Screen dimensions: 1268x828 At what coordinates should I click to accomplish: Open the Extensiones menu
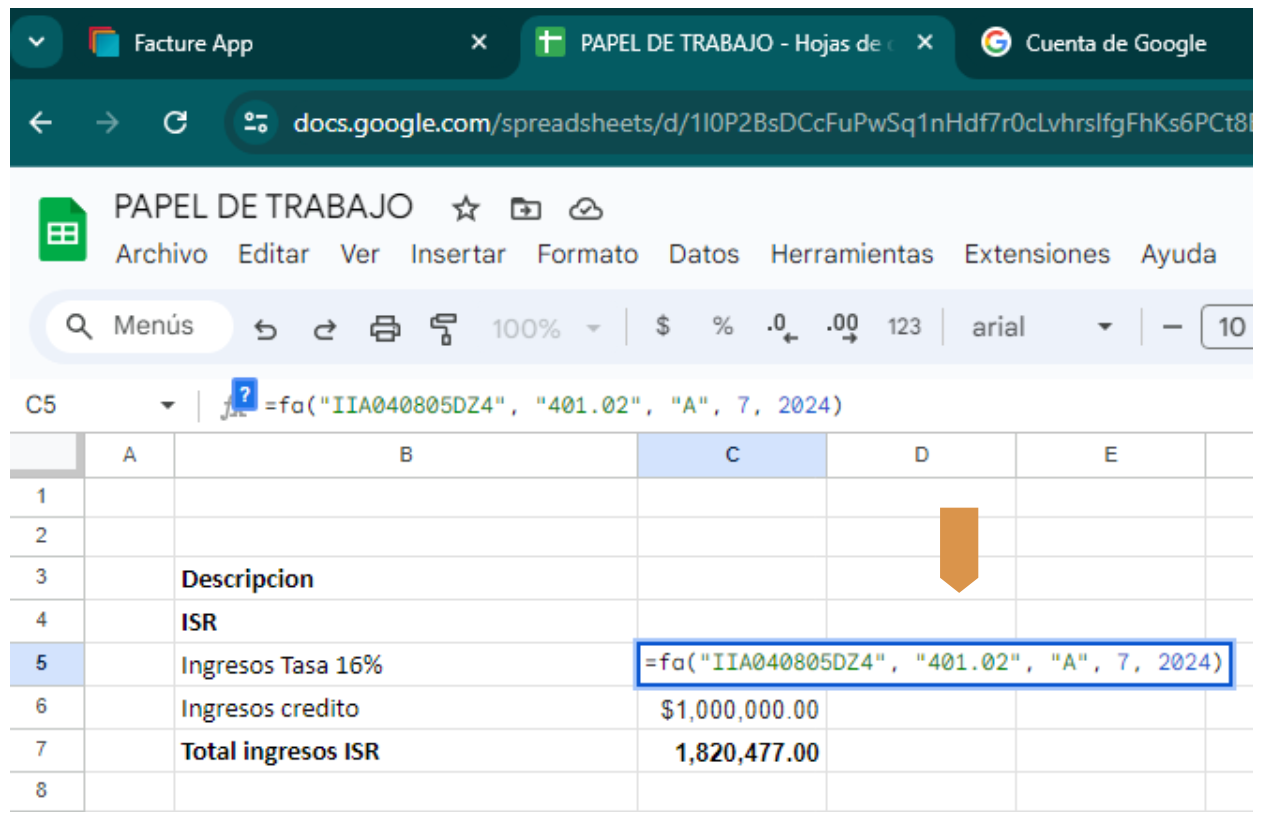pos(1036,255)
